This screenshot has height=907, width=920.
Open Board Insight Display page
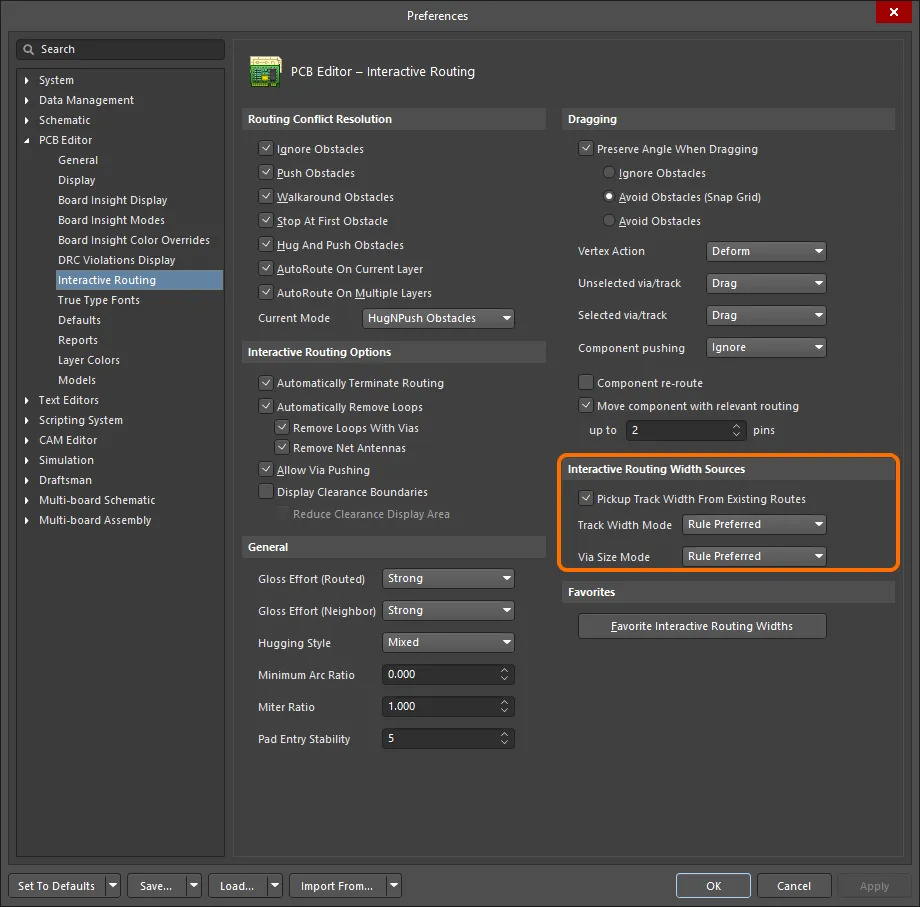113,200
